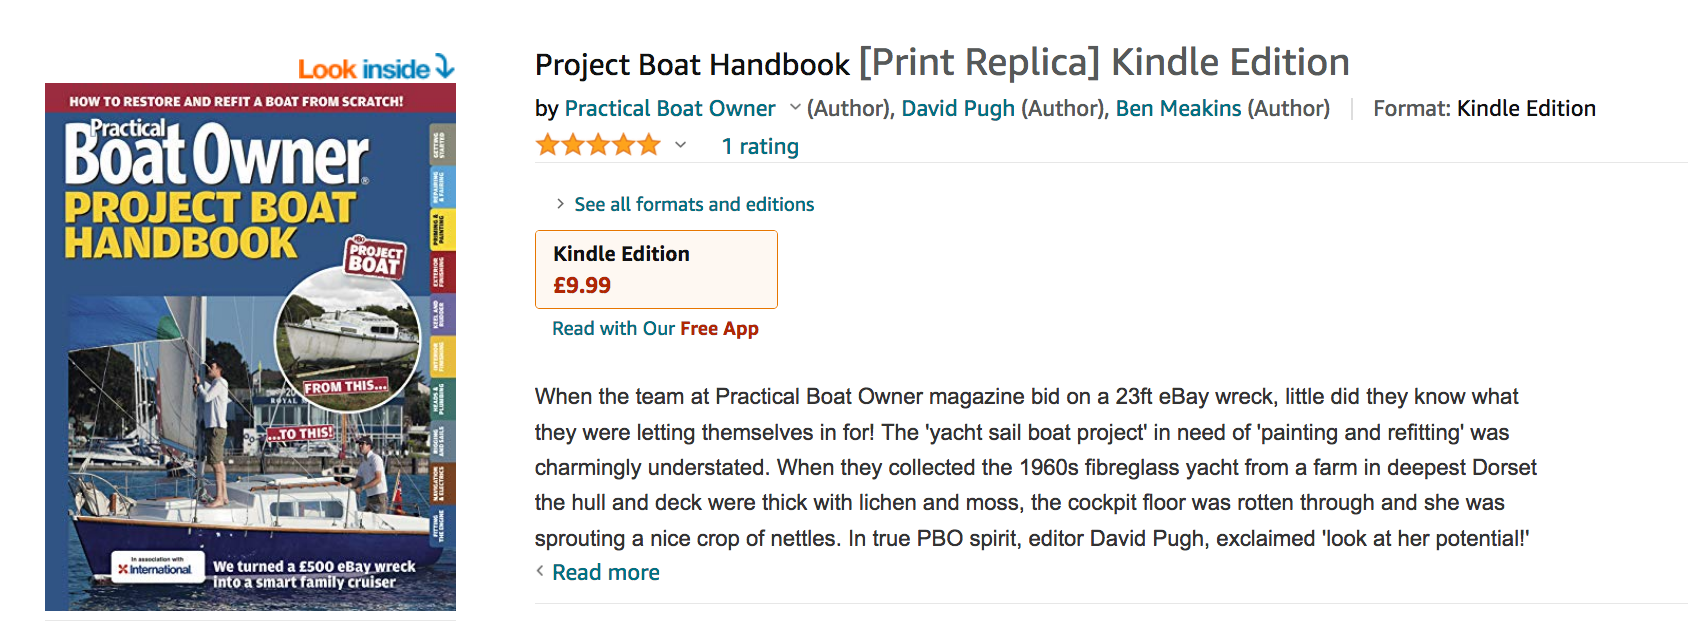
Task: Click the small chevron beside Read more
Action: click(540, 571)
